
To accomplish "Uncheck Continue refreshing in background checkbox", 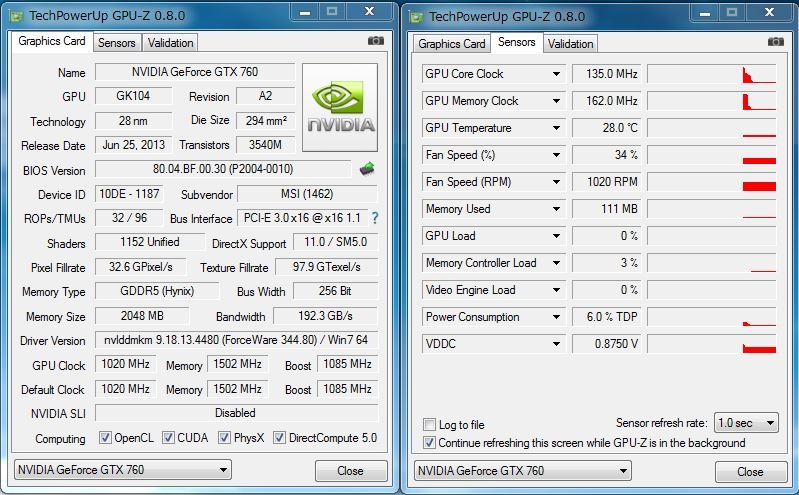I will click(x=429, y=442).
